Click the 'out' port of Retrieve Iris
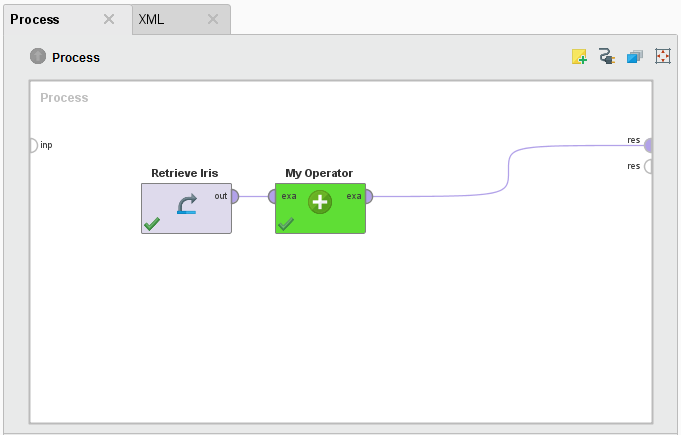681x435 pixels. tap(234, 196)
